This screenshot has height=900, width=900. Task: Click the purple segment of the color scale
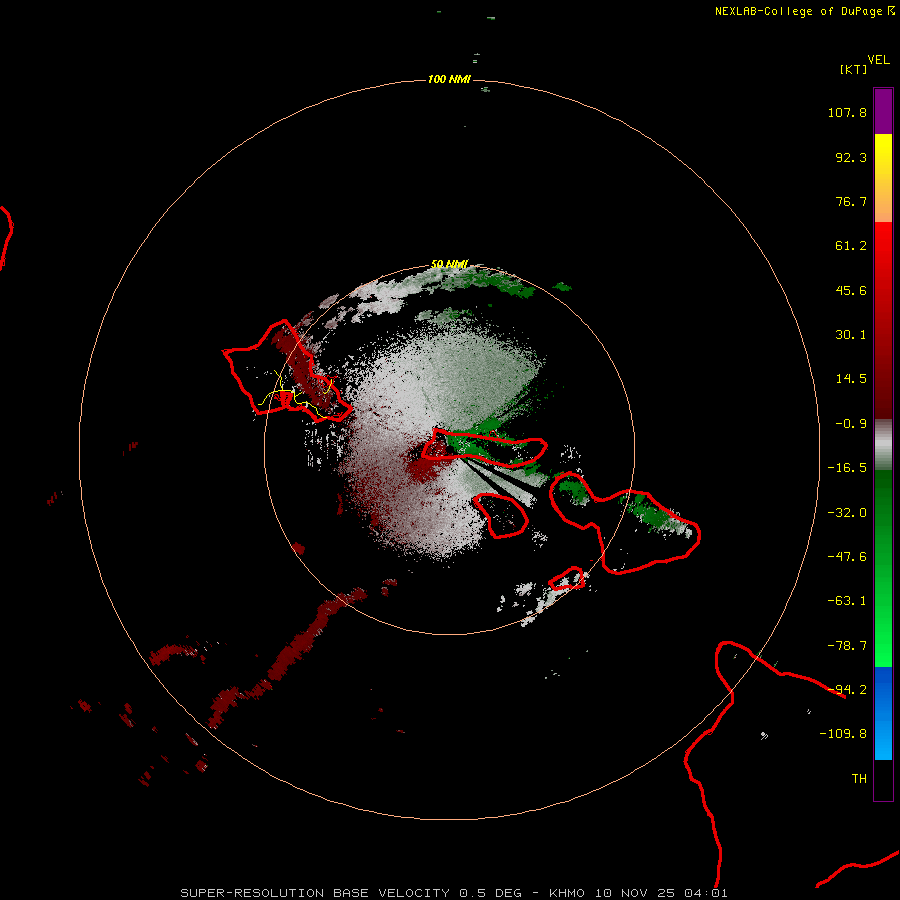point(883,111)
